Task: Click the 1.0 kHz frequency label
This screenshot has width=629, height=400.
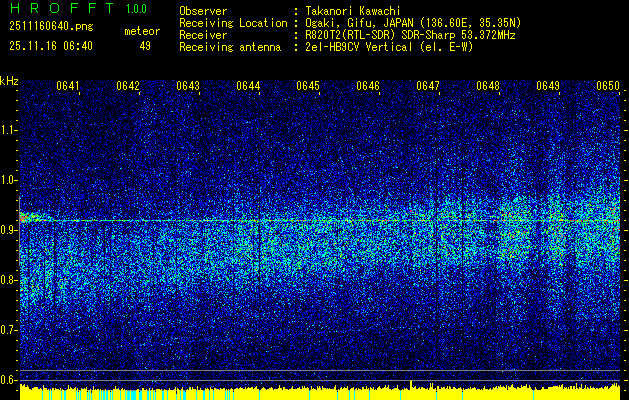Action: 8,180
